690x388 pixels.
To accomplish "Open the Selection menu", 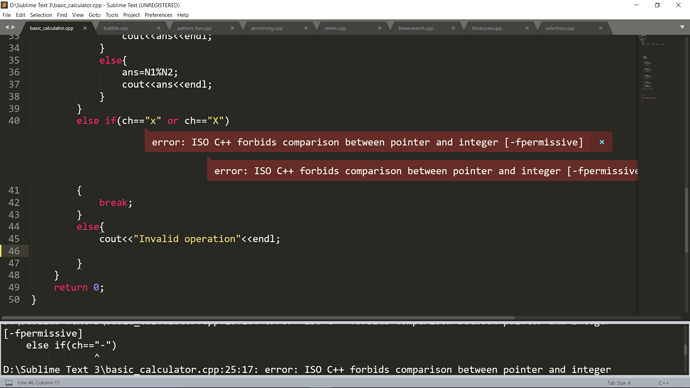I will click(41, 15).
